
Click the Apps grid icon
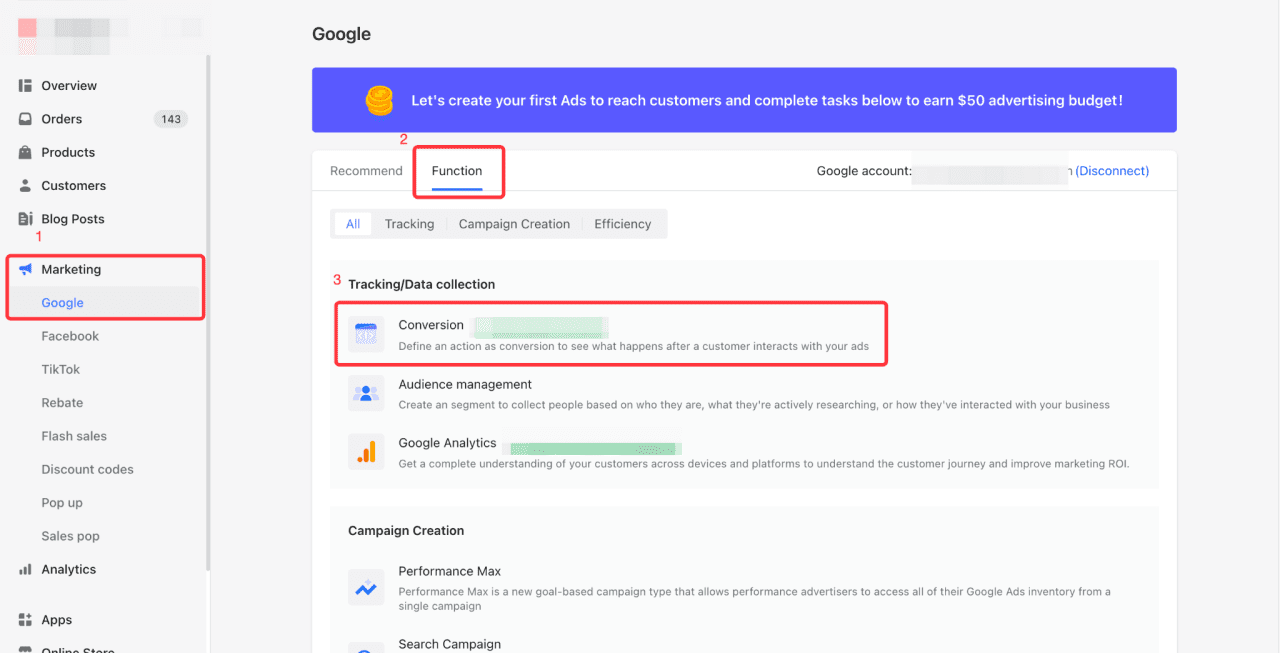25,620
